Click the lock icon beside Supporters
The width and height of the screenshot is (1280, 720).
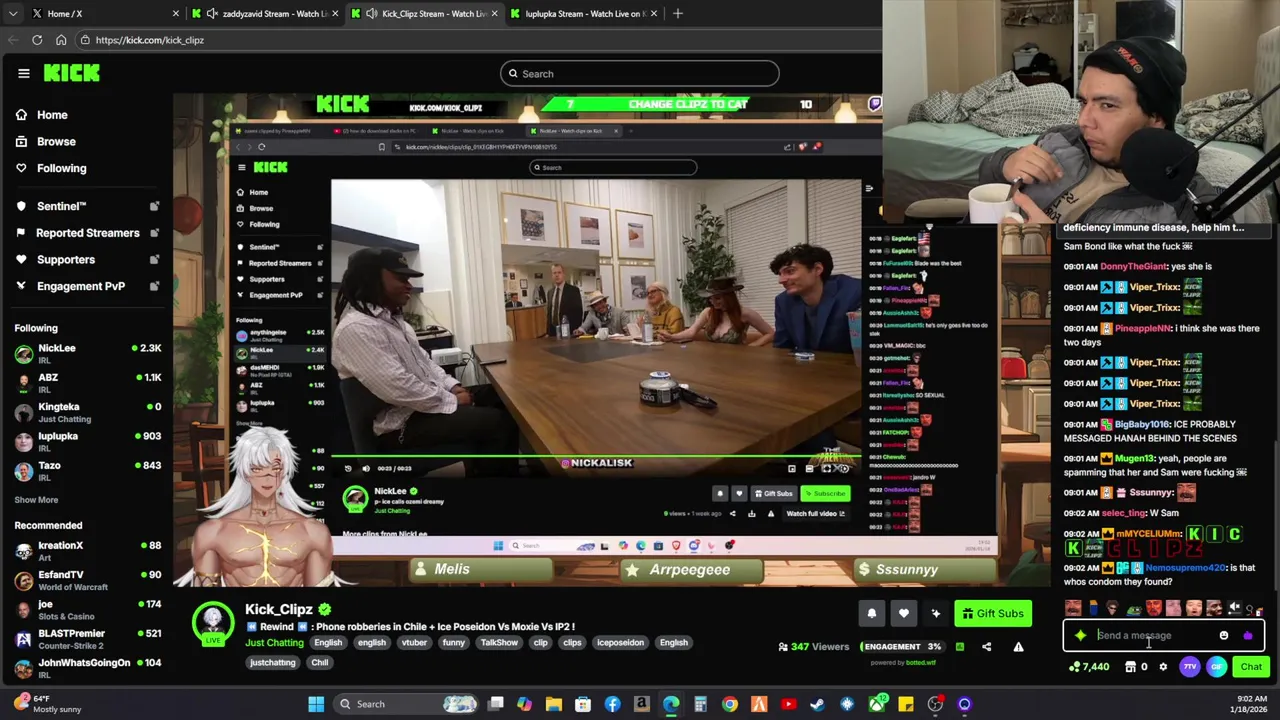154,259
